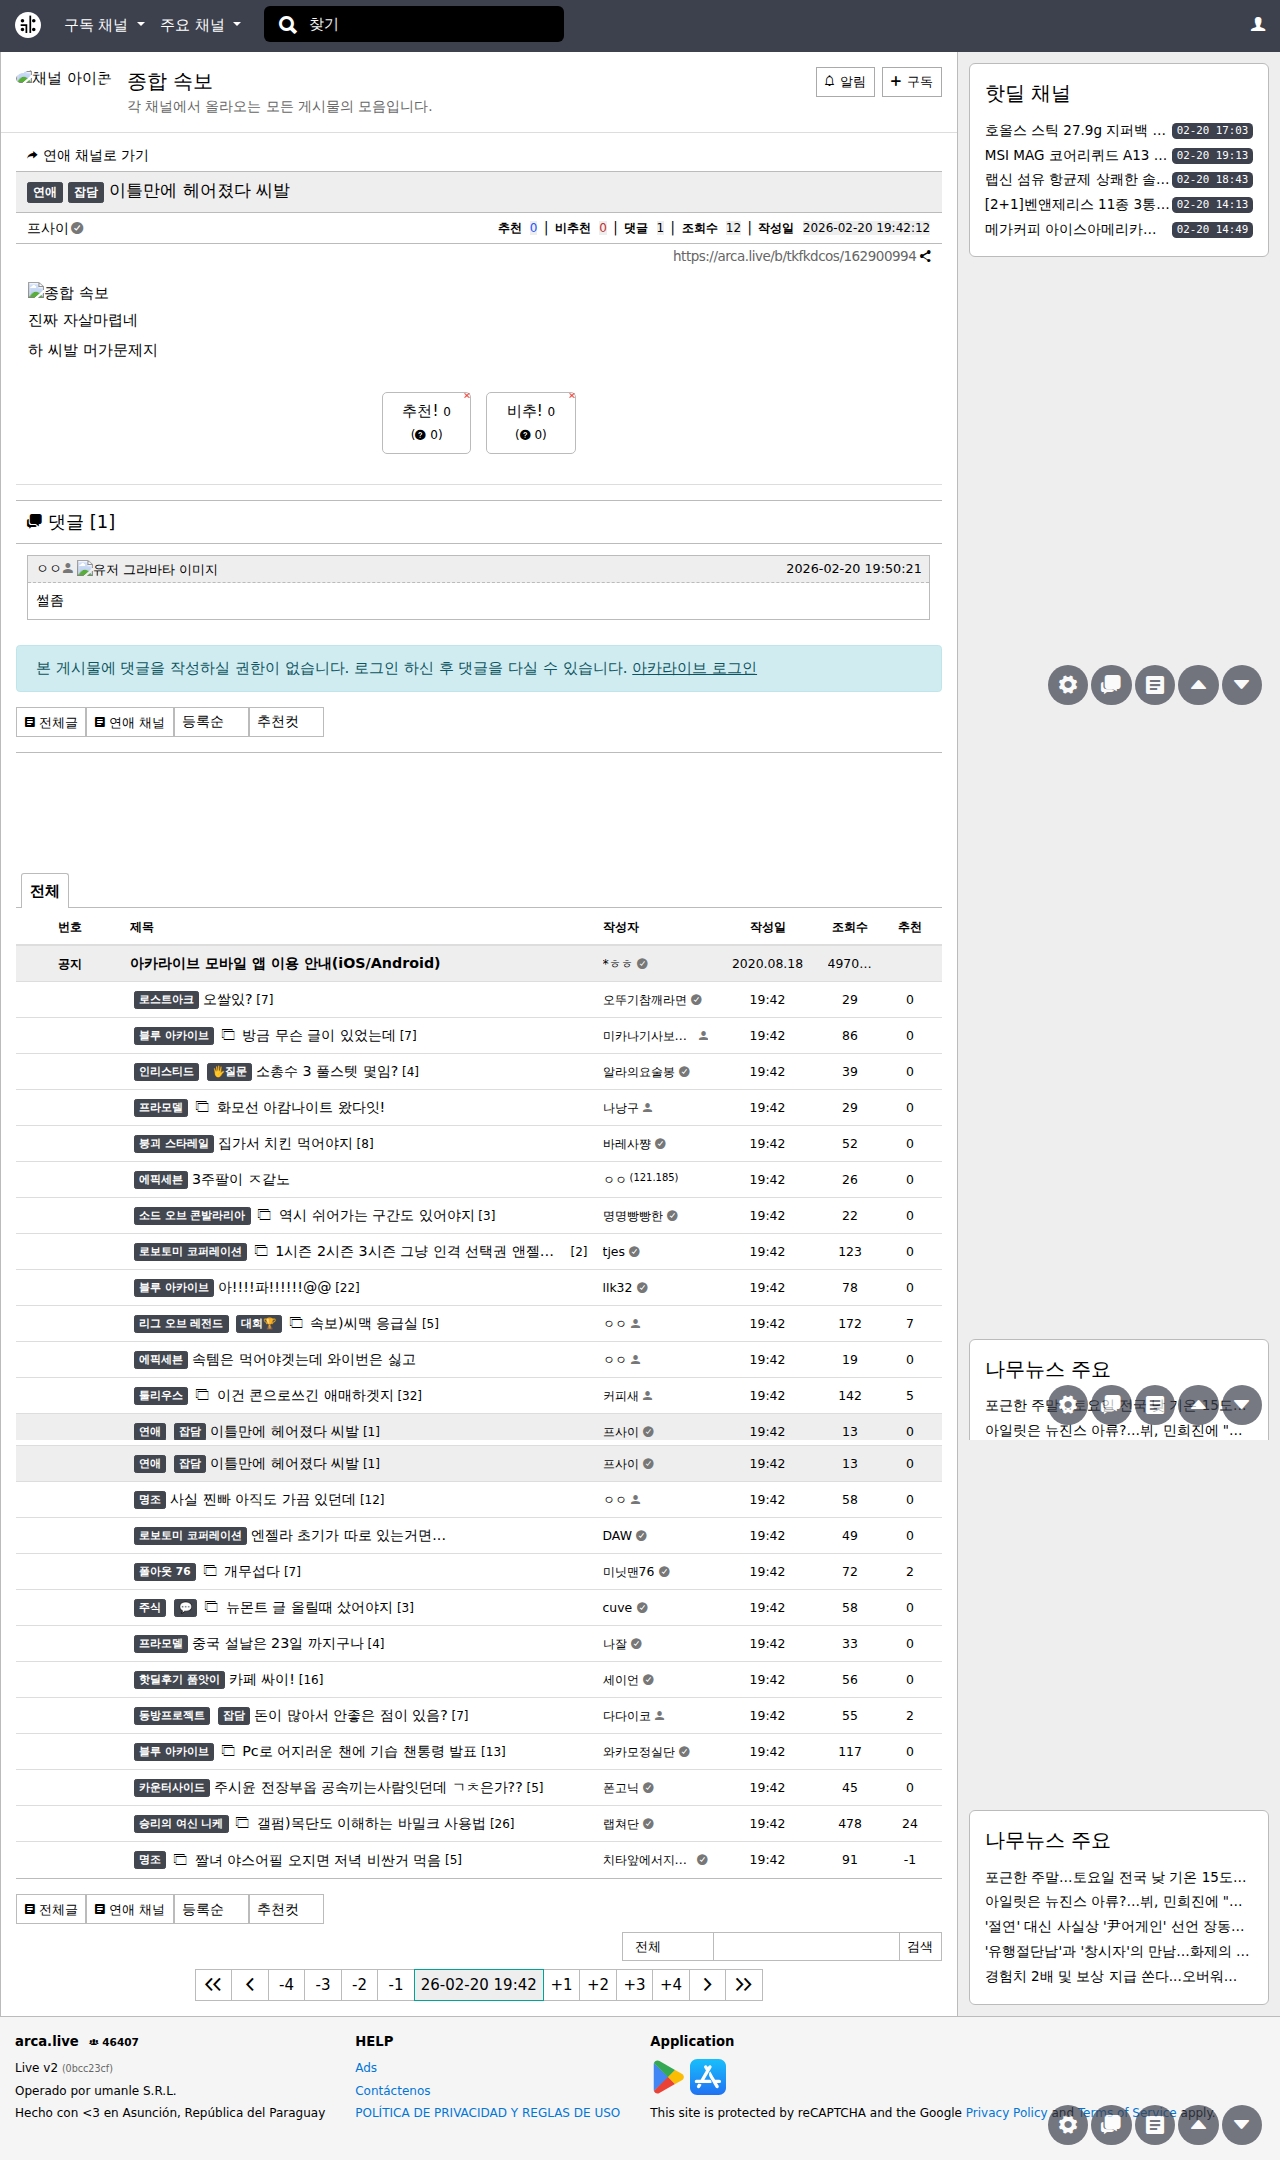Open the Google Play app icon in the footer
Screen dimensions: 1280x2160
tap(668, 2077)
